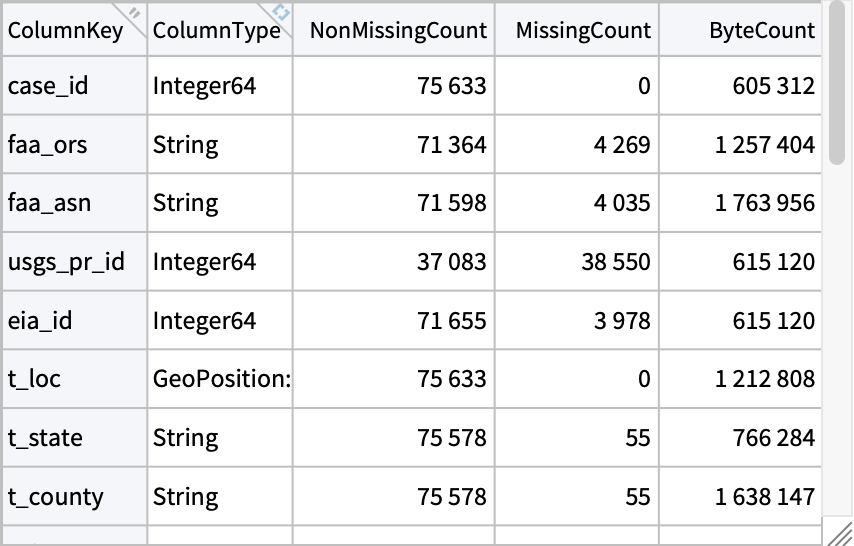Image resolution: width=854 pixels, height=546 pixels.
Task: Click the eia_id row key cell
Action: [40, 321]
